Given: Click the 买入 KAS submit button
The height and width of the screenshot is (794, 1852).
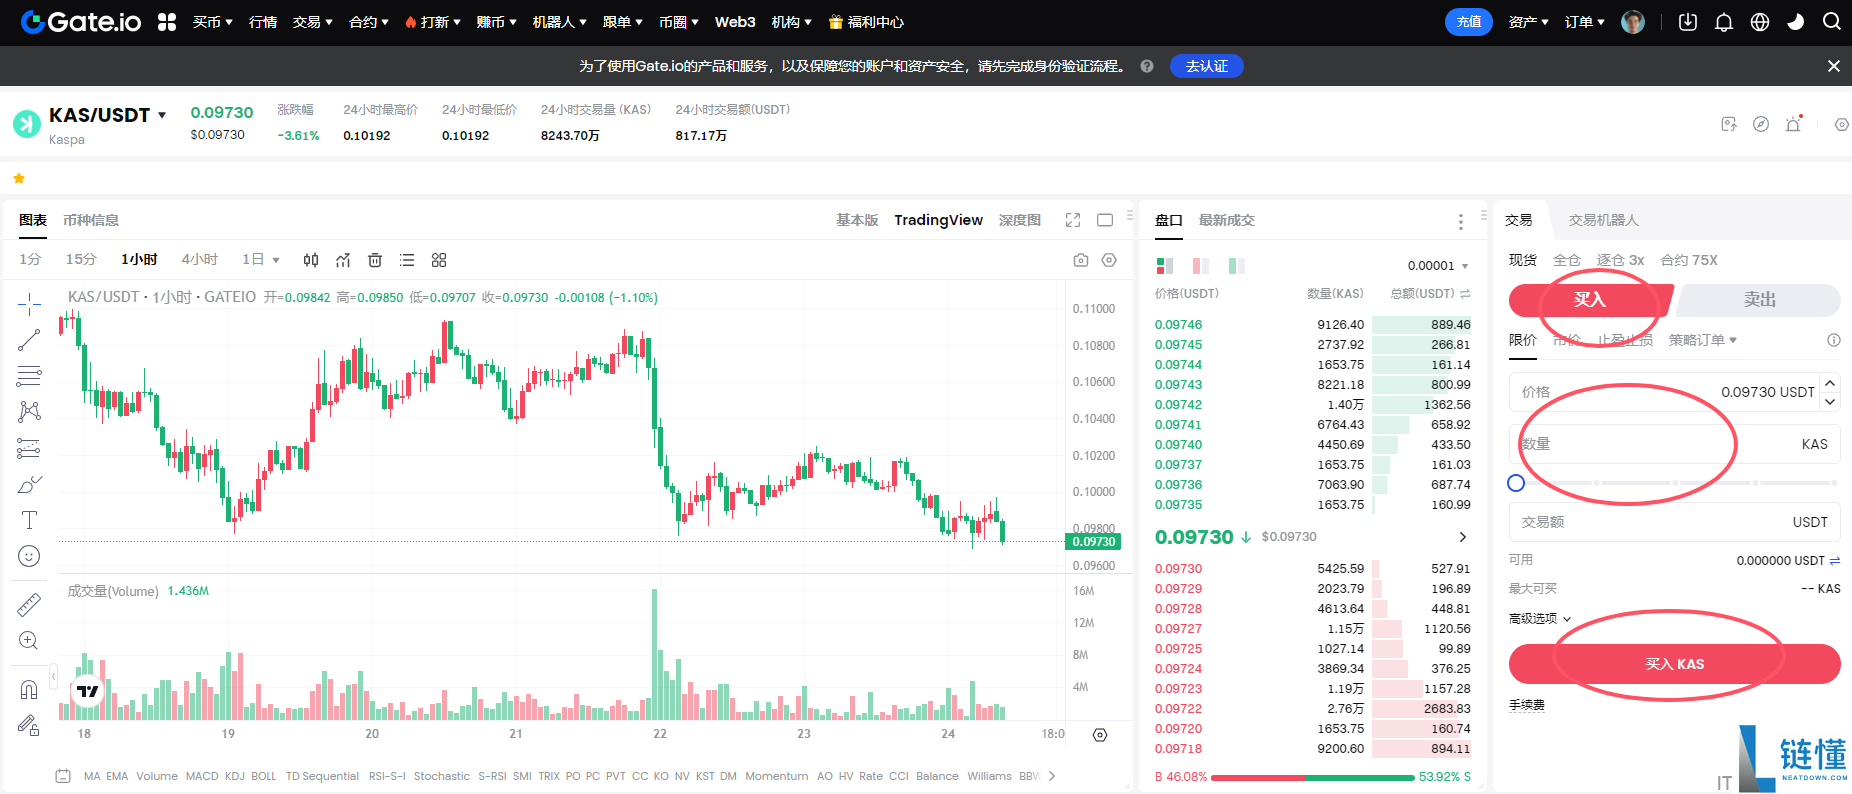Looking at the screenshot, I should (x=1675, y=664).
